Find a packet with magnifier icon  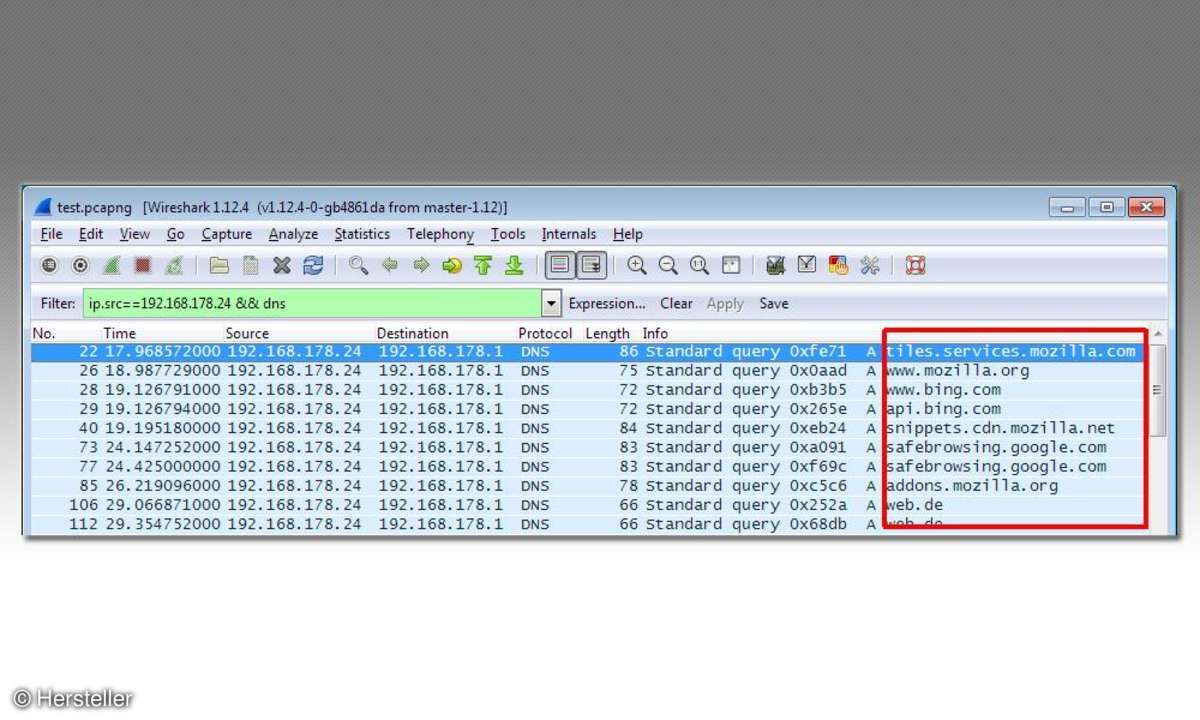point(358,265)
